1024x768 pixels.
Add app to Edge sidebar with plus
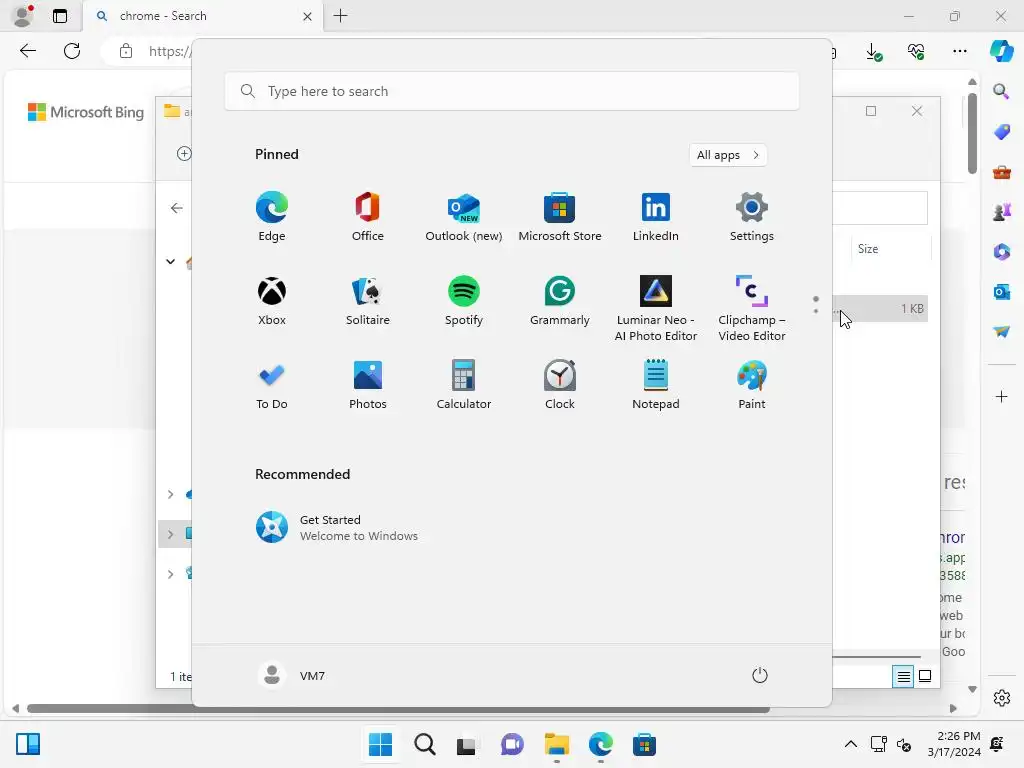[1001, 396]
